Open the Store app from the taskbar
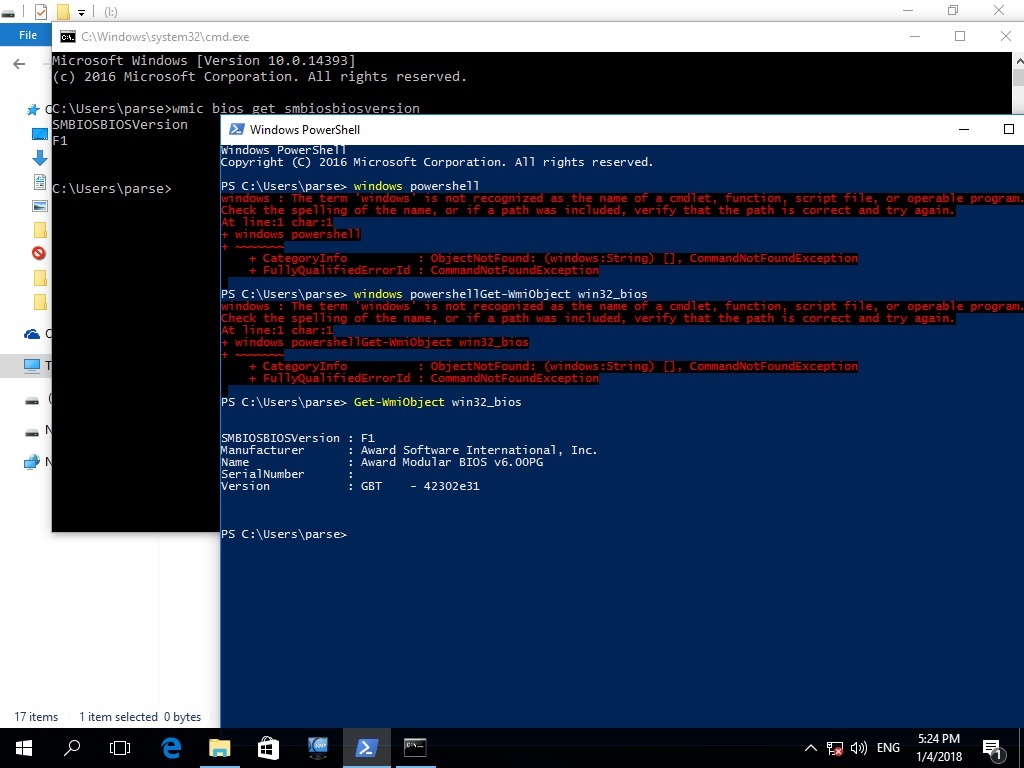 [268, 748]
